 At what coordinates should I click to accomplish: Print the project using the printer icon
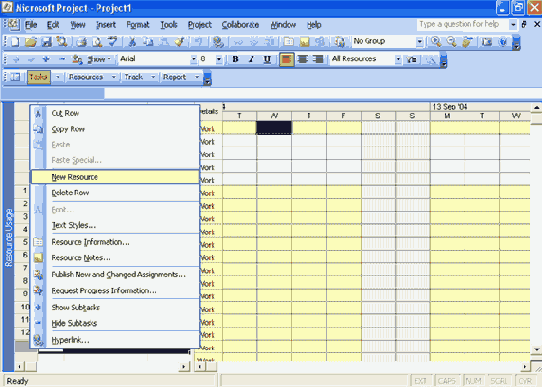82,42
